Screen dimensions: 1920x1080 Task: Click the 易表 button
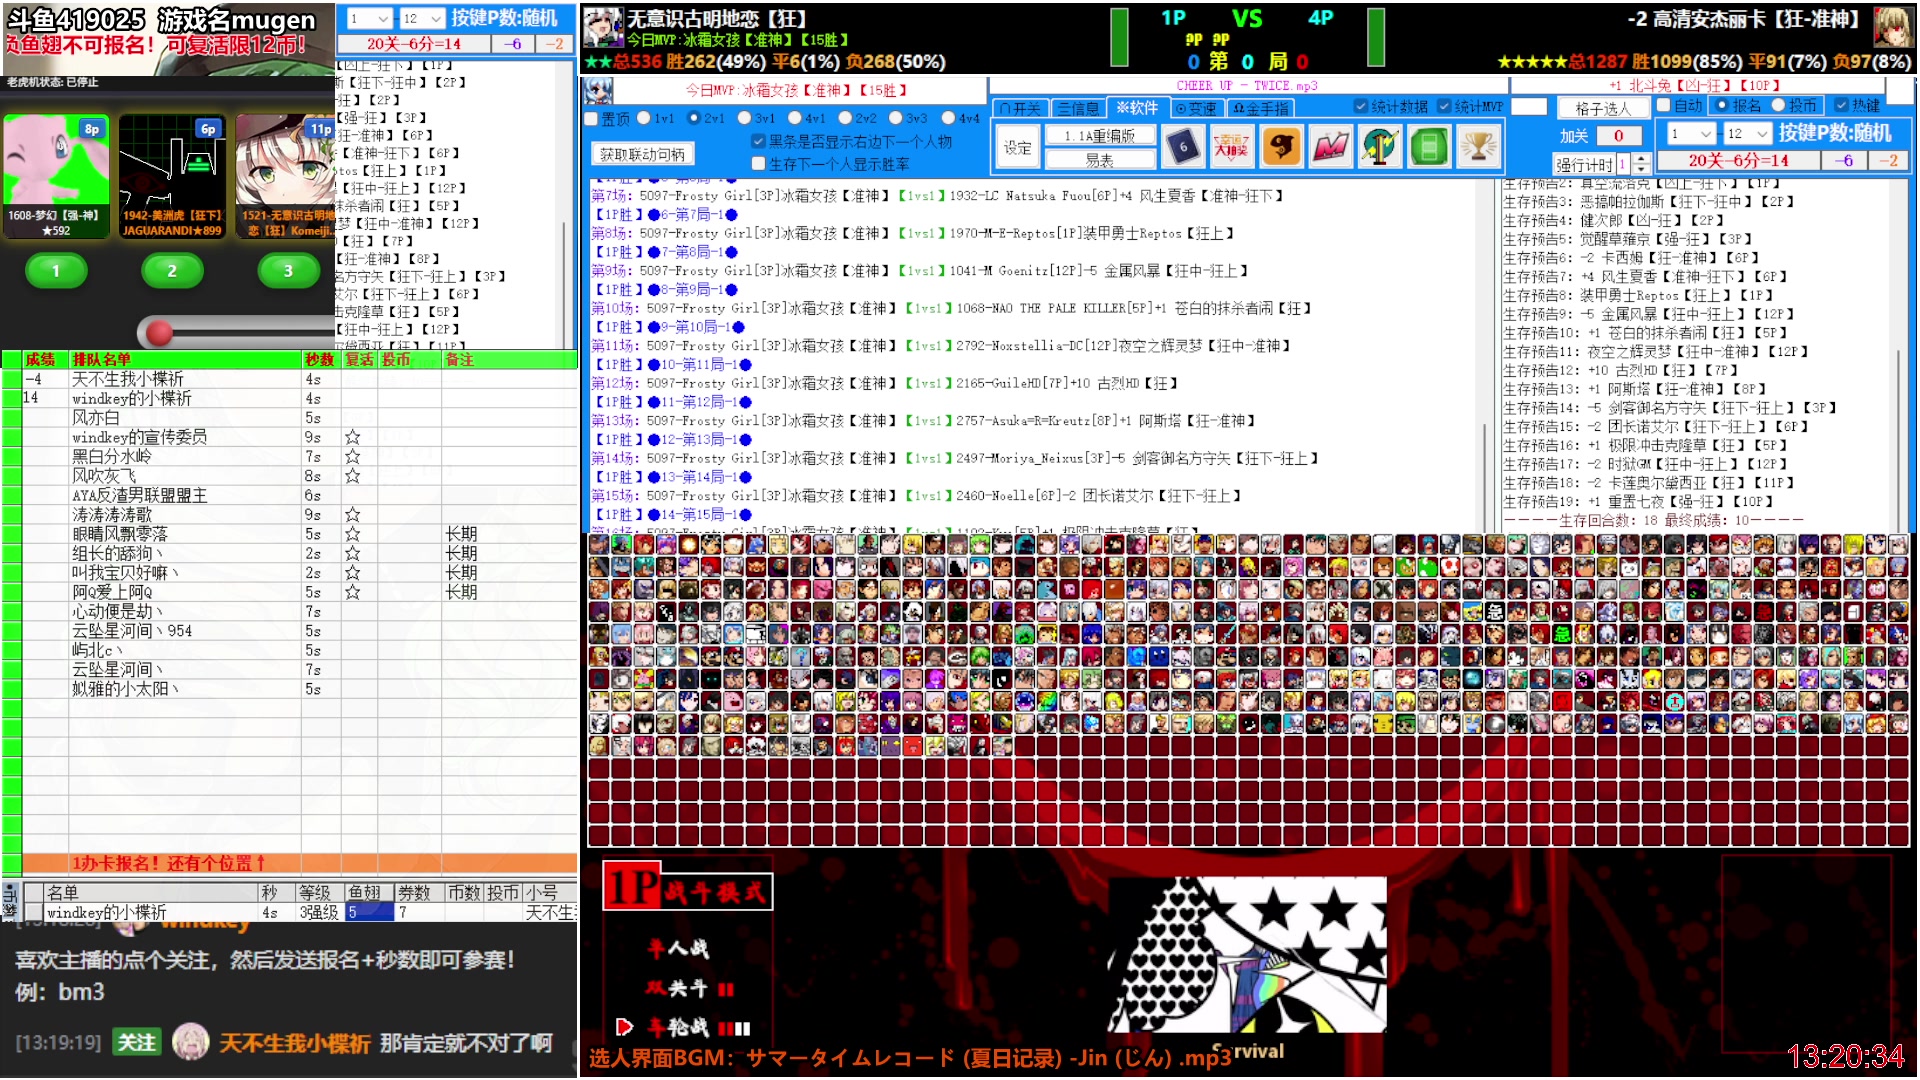(x=1100, y=160)
